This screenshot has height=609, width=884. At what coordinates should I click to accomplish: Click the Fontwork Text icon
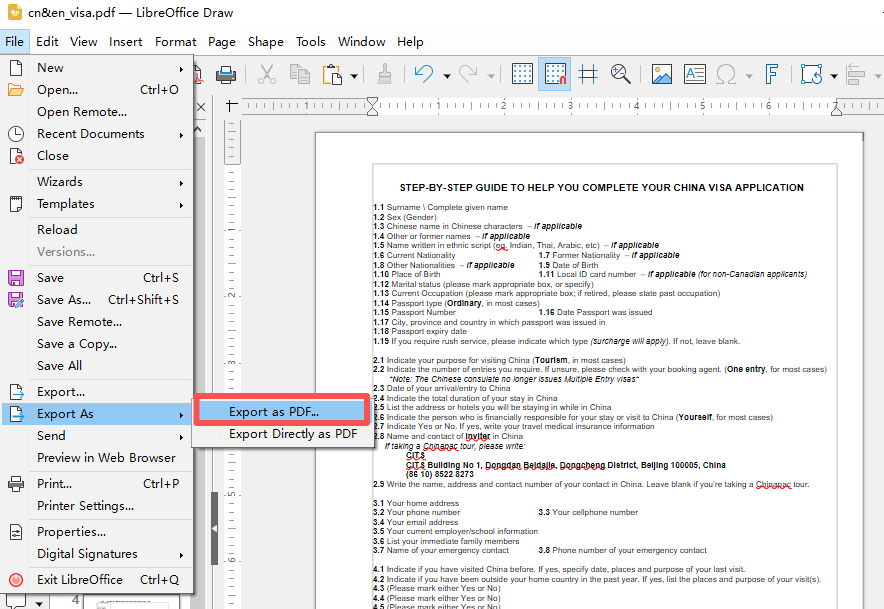pos(771,74)
